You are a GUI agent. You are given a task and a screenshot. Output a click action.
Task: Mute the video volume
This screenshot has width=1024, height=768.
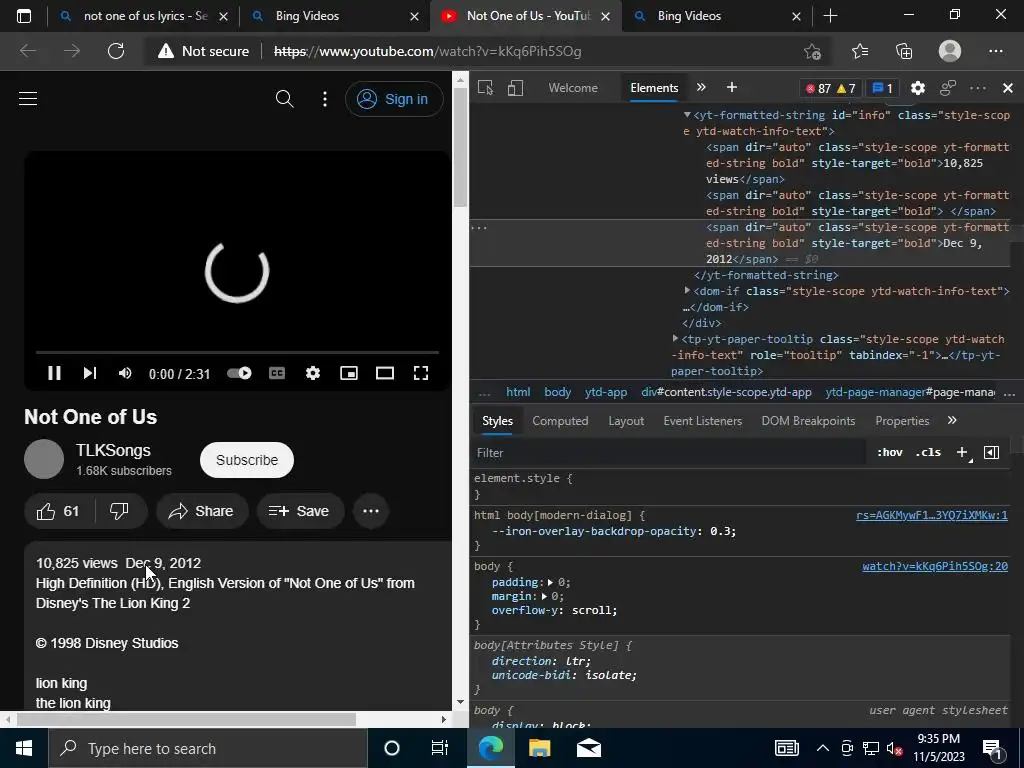click(125, 373)
